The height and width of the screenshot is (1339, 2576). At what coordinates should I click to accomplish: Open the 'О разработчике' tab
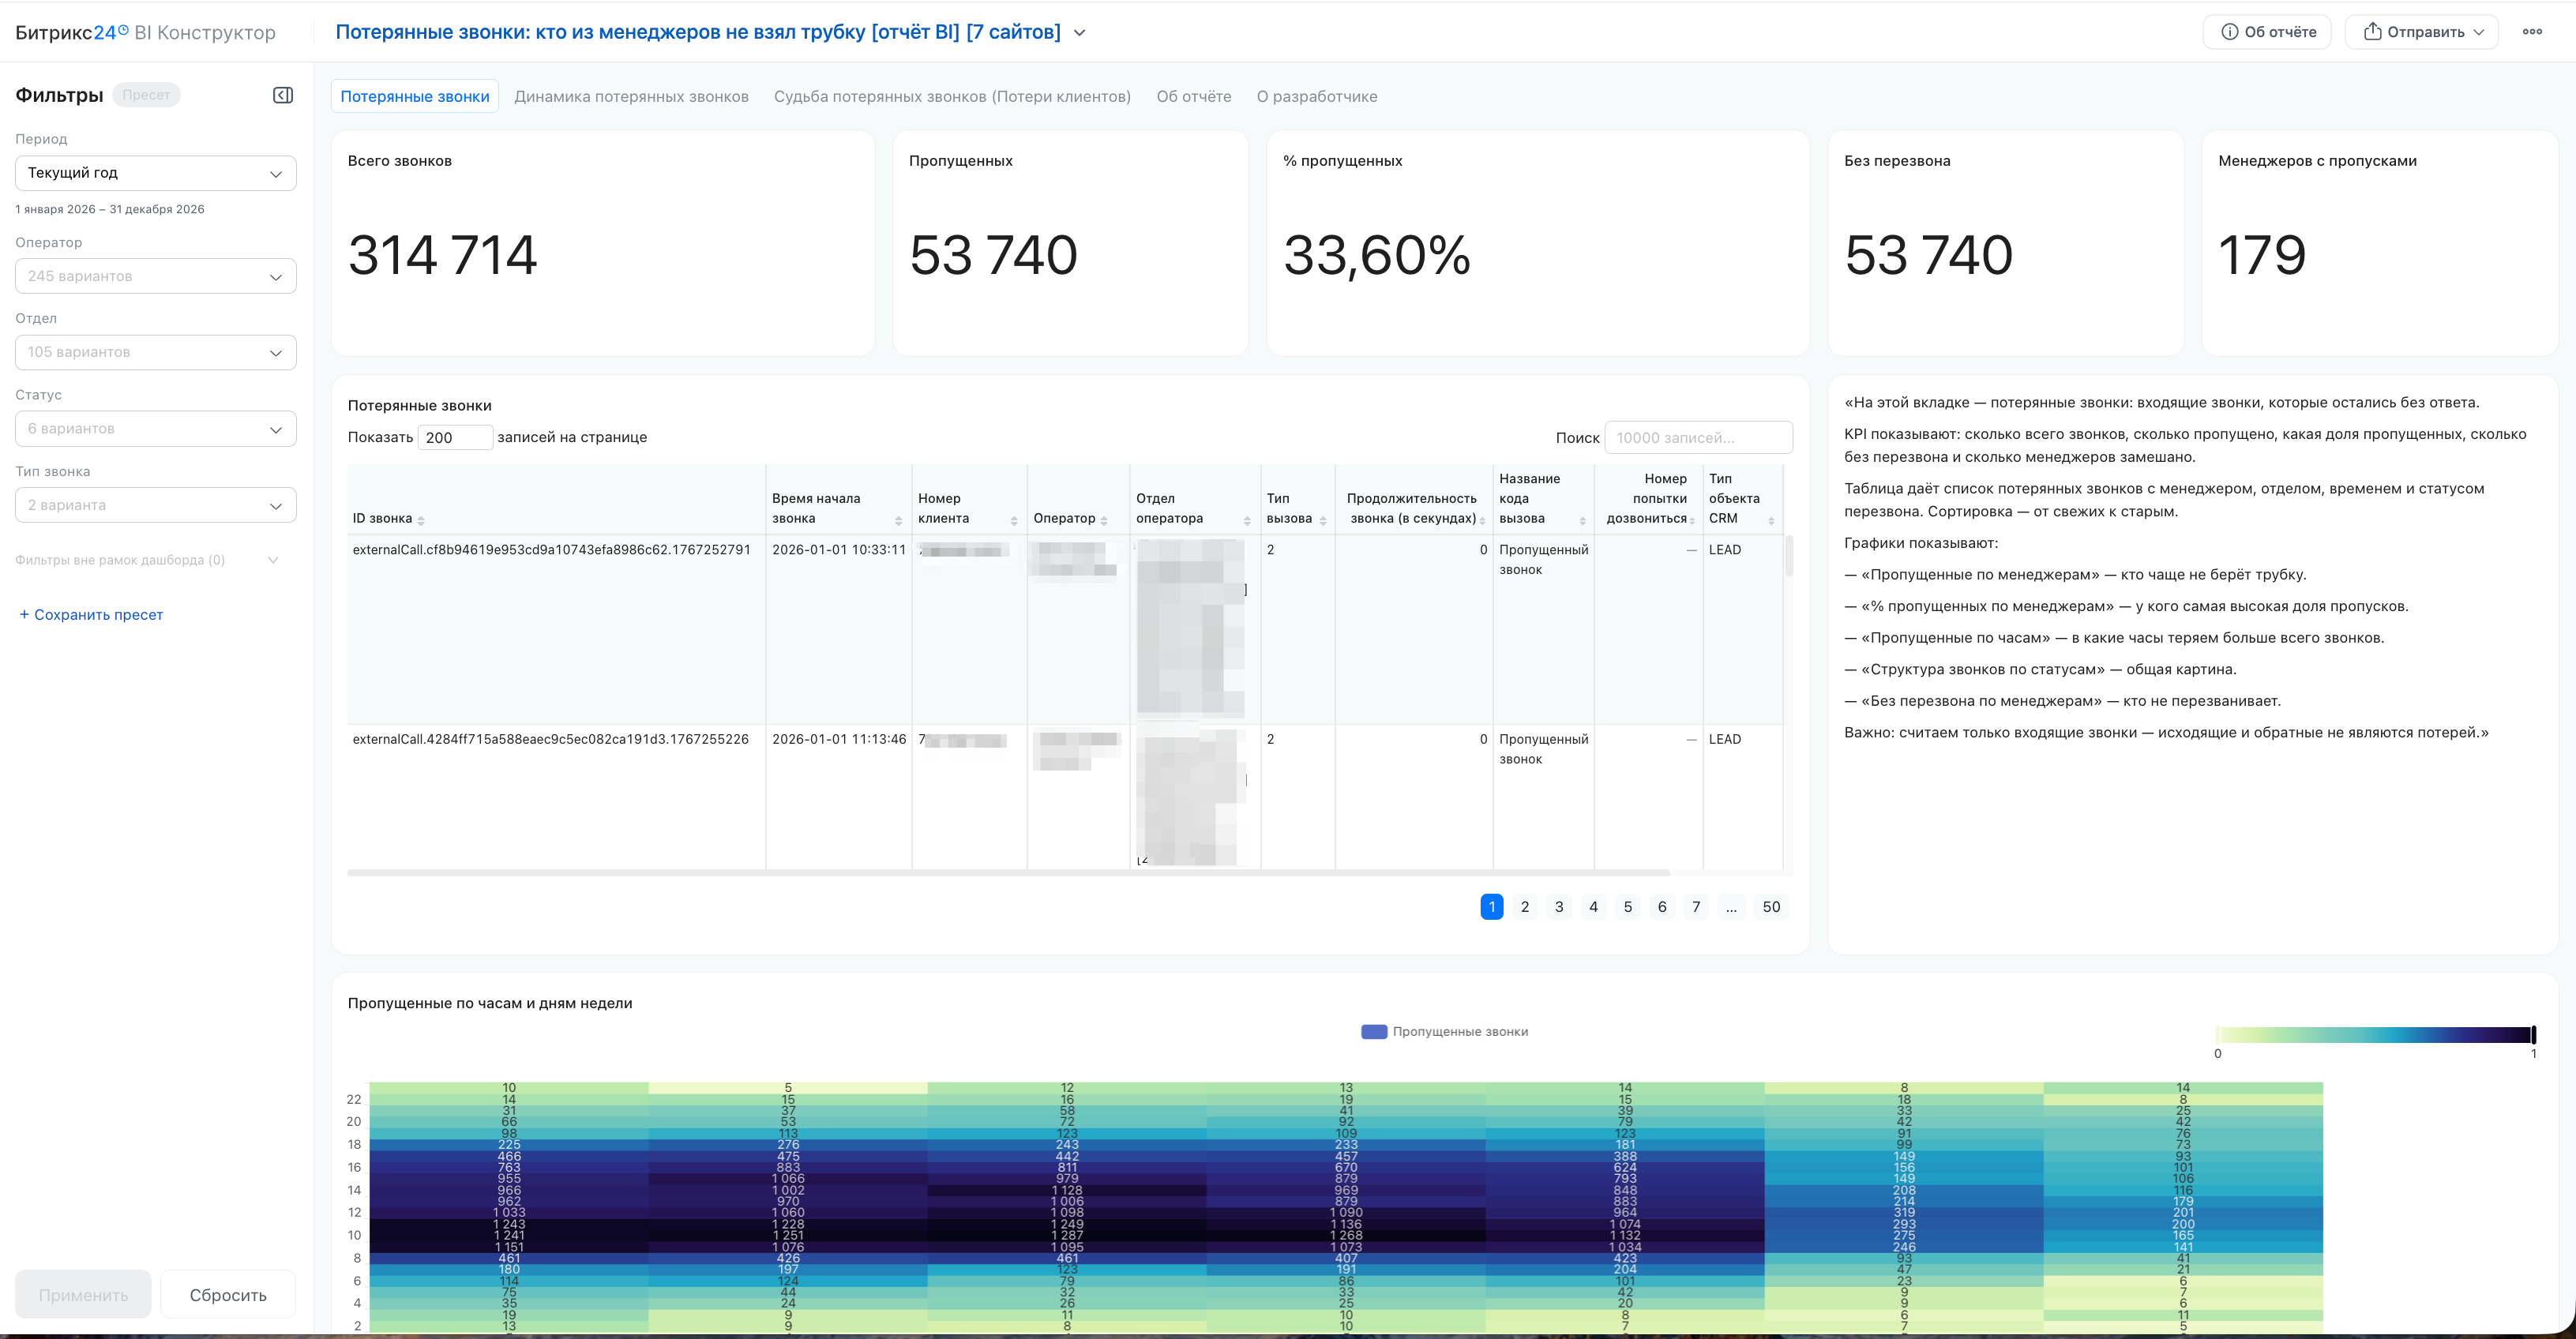point(1317,97)
